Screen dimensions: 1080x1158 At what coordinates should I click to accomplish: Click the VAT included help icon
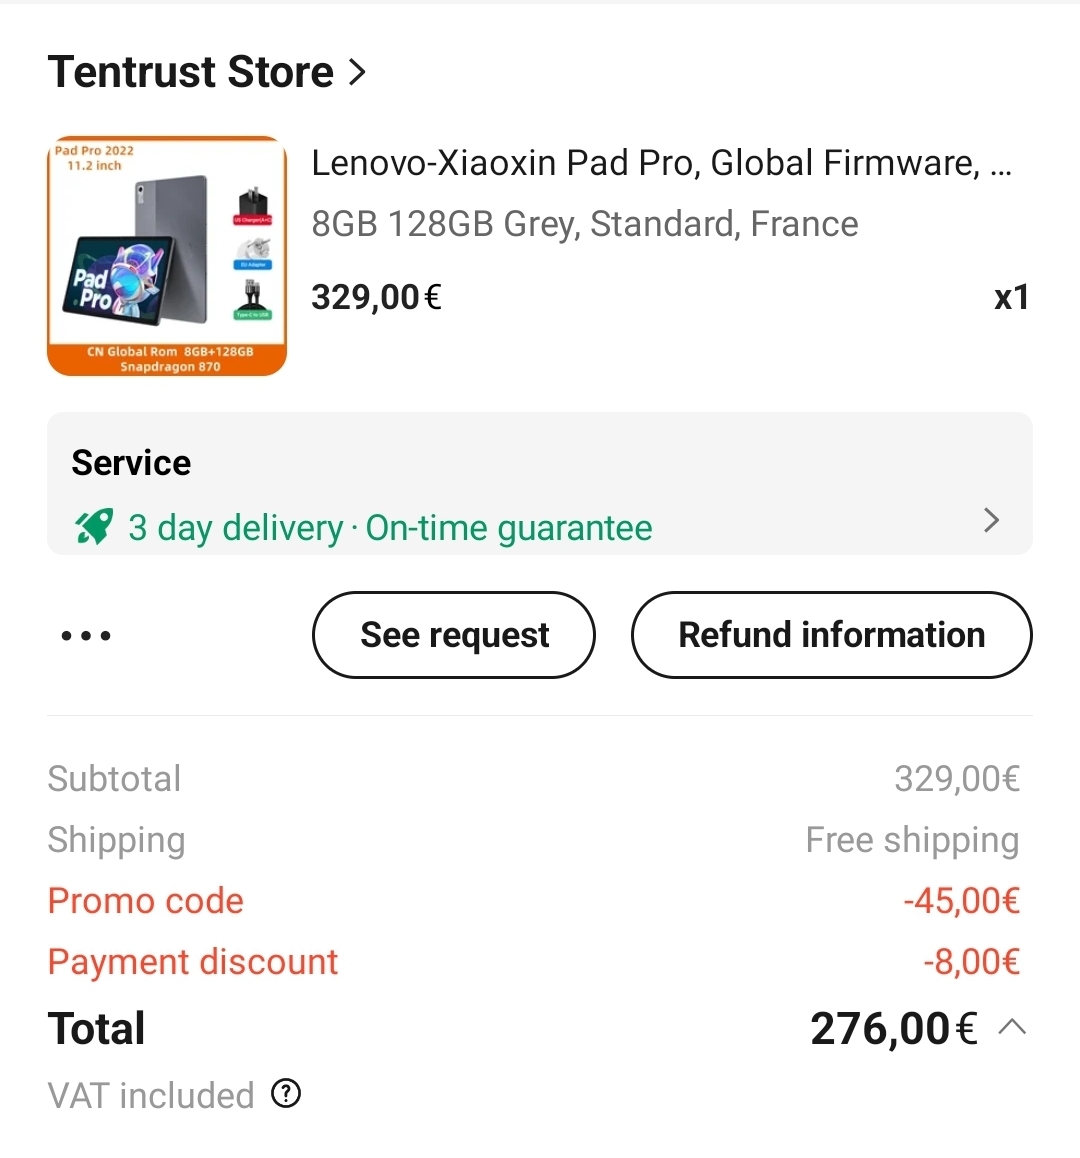(x=286, y=1094)
